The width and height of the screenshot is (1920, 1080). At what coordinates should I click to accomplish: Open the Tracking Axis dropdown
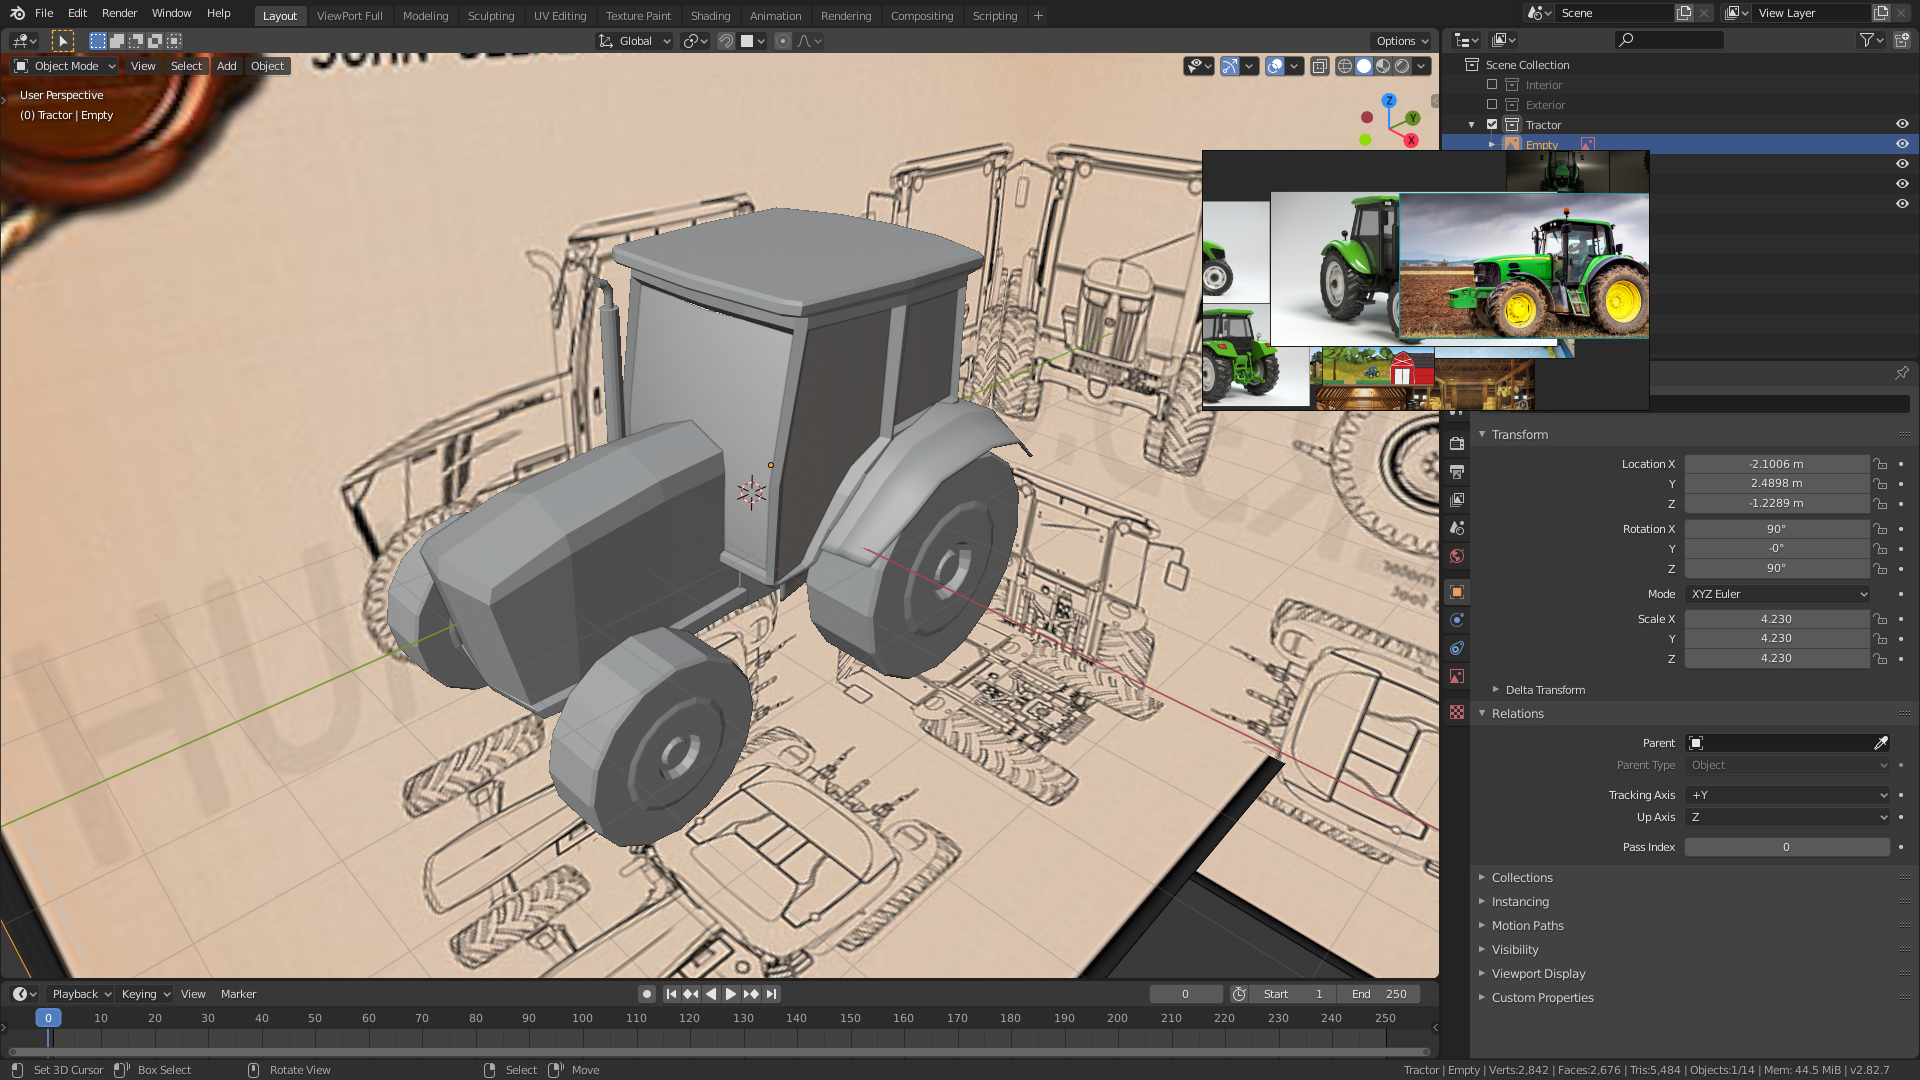point(1787,795)
